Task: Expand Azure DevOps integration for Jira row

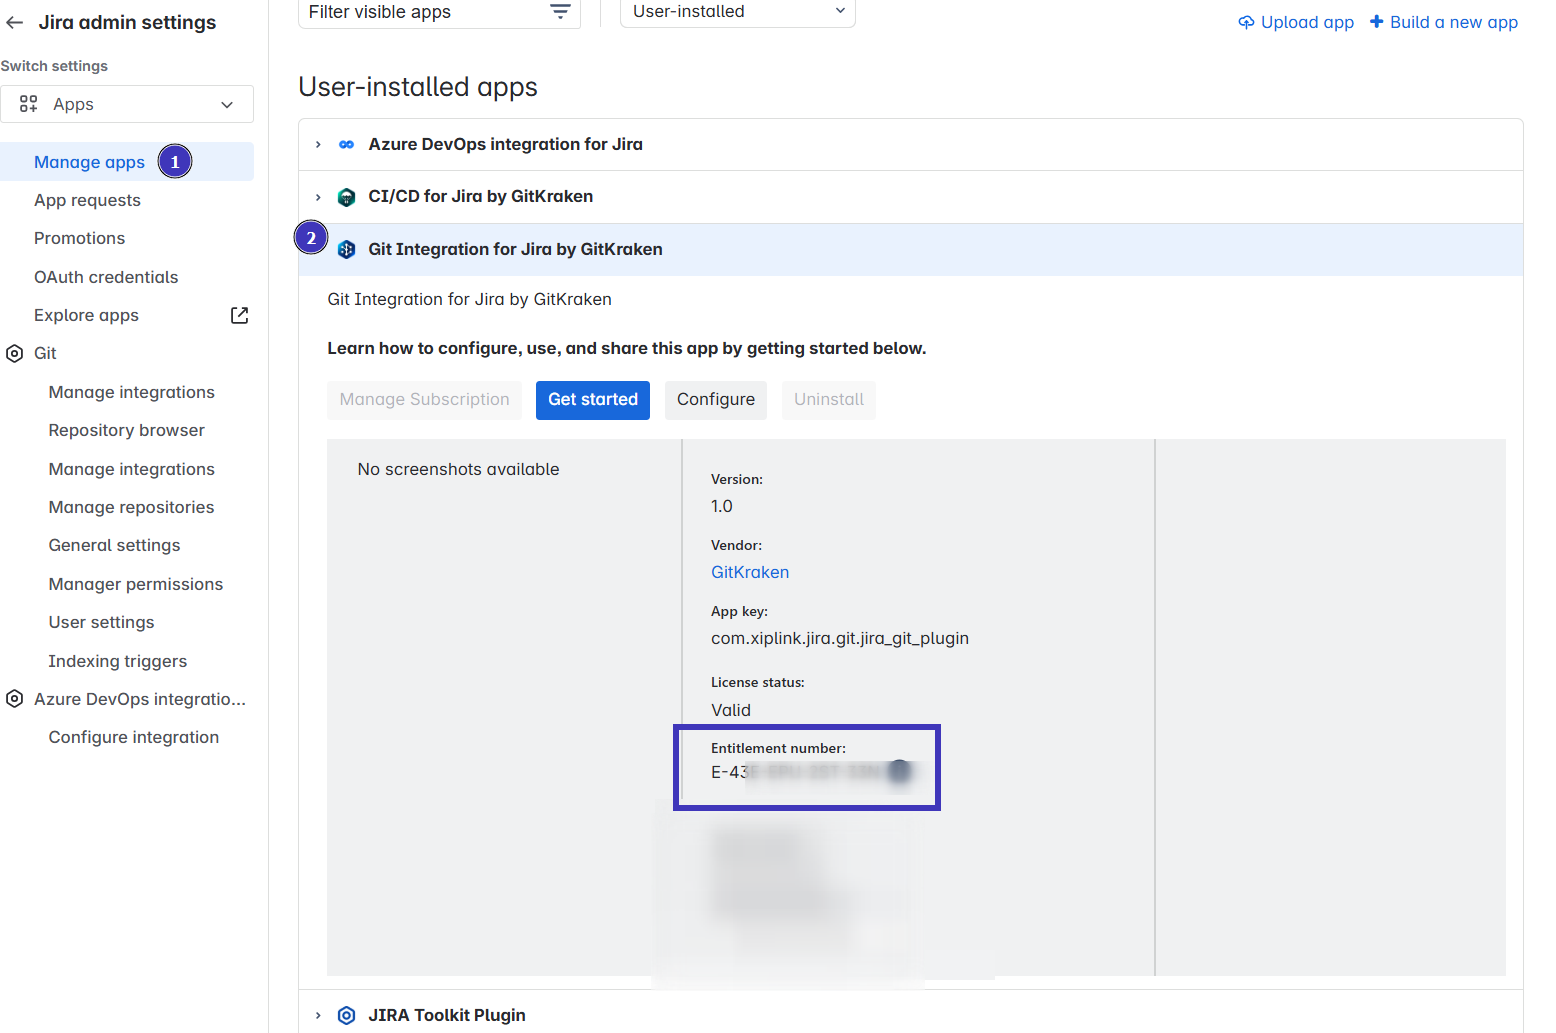Action: point(318,145)
